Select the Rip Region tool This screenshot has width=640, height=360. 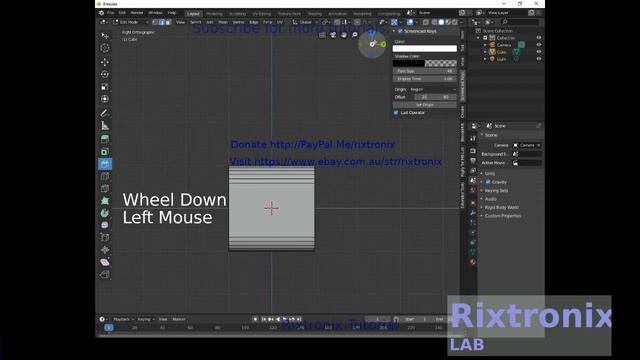click(x=105, y=274)
